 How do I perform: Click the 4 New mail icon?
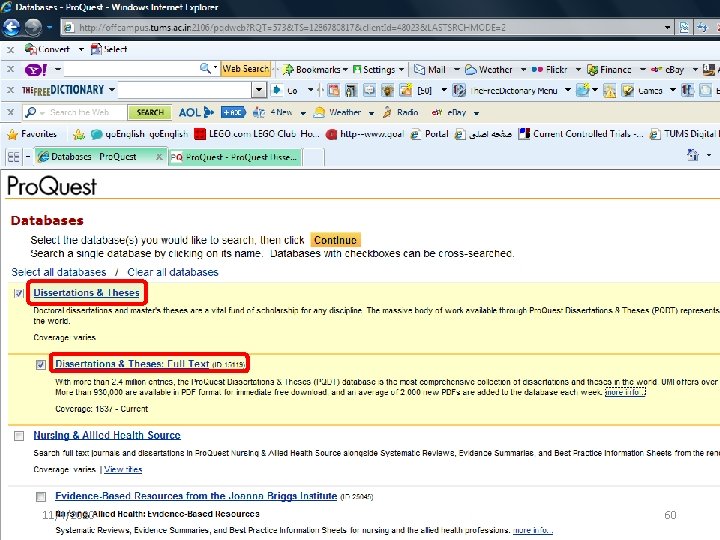tap(259, 112)
